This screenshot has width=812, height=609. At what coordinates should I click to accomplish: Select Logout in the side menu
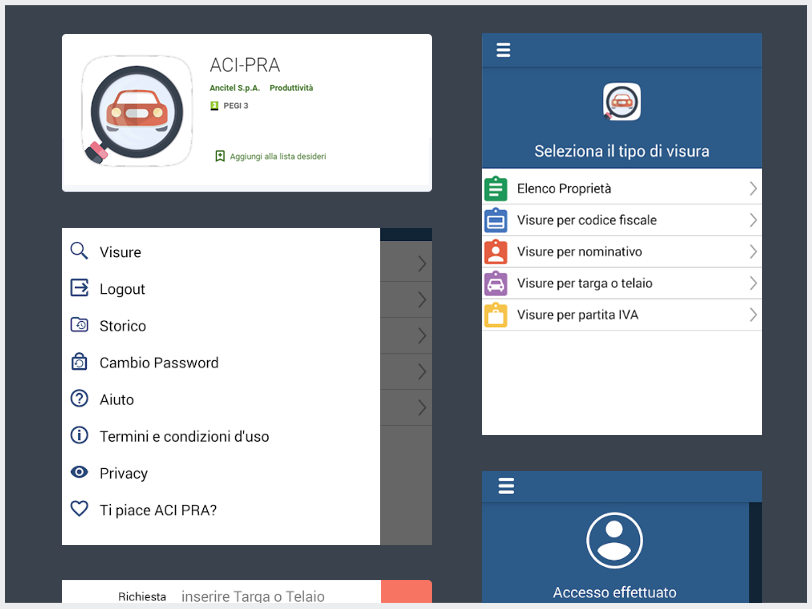pos(122,289)
